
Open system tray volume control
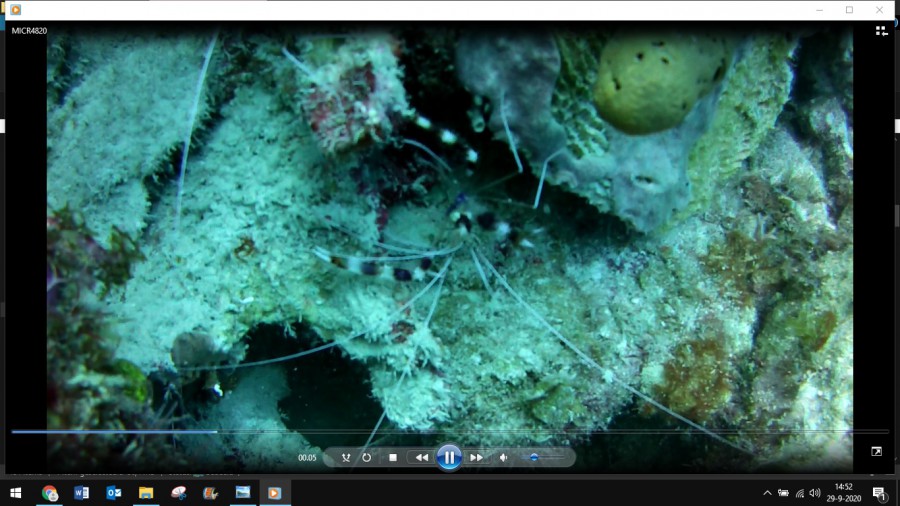815,493
